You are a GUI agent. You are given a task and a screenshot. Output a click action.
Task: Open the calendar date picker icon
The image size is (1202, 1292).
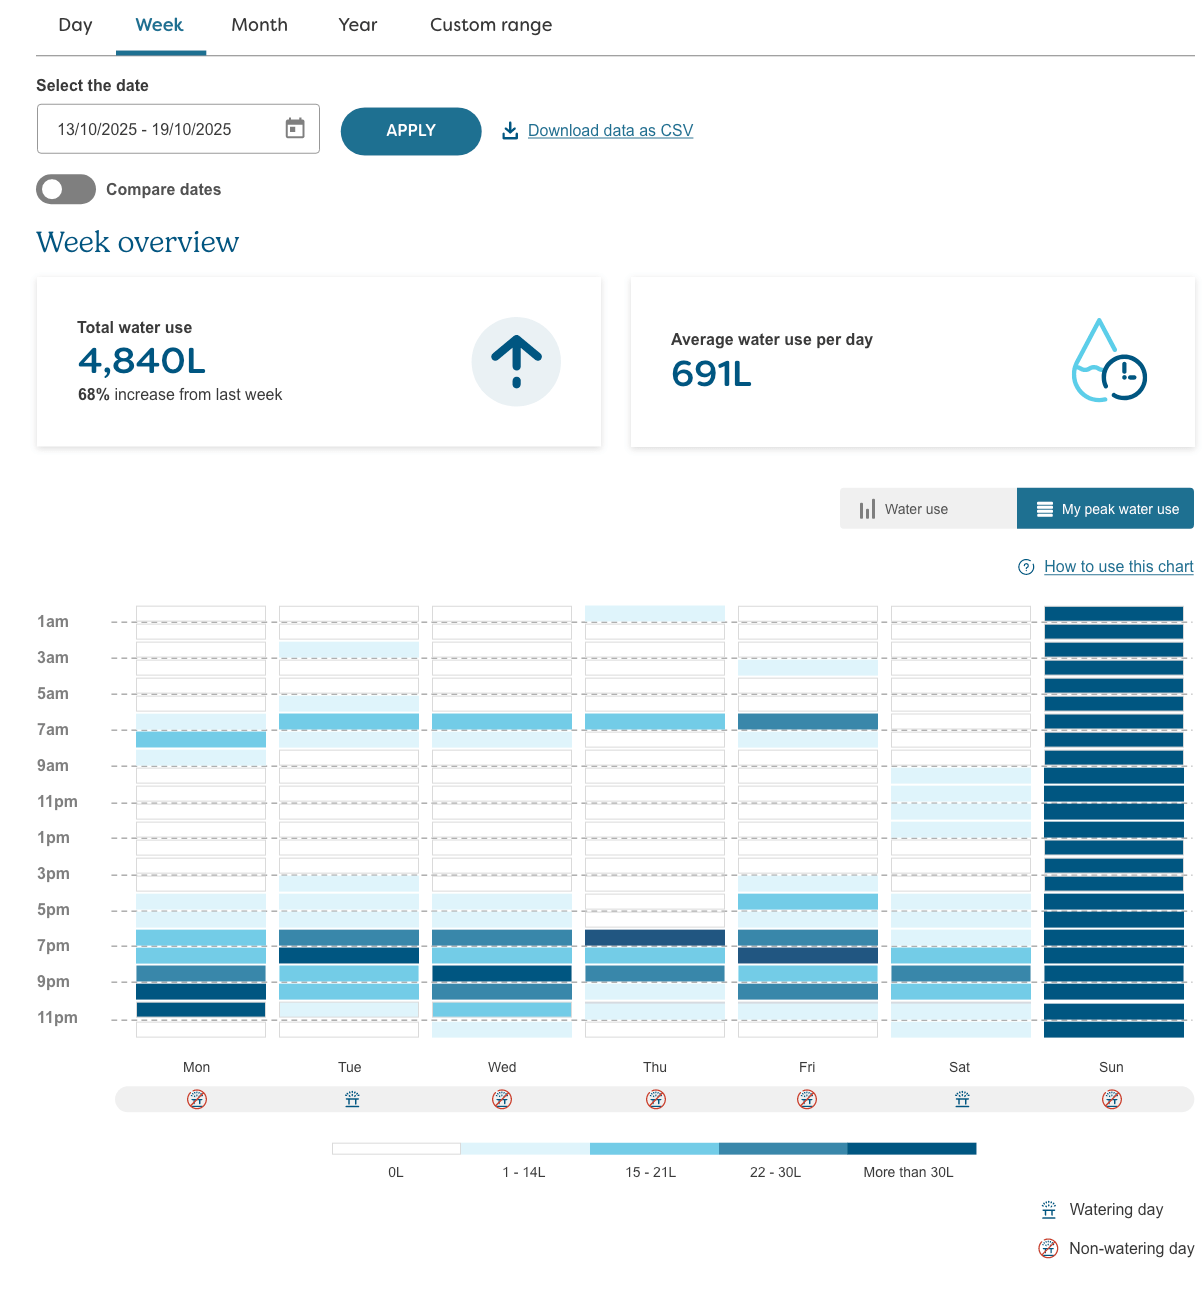tap(294, 128)
